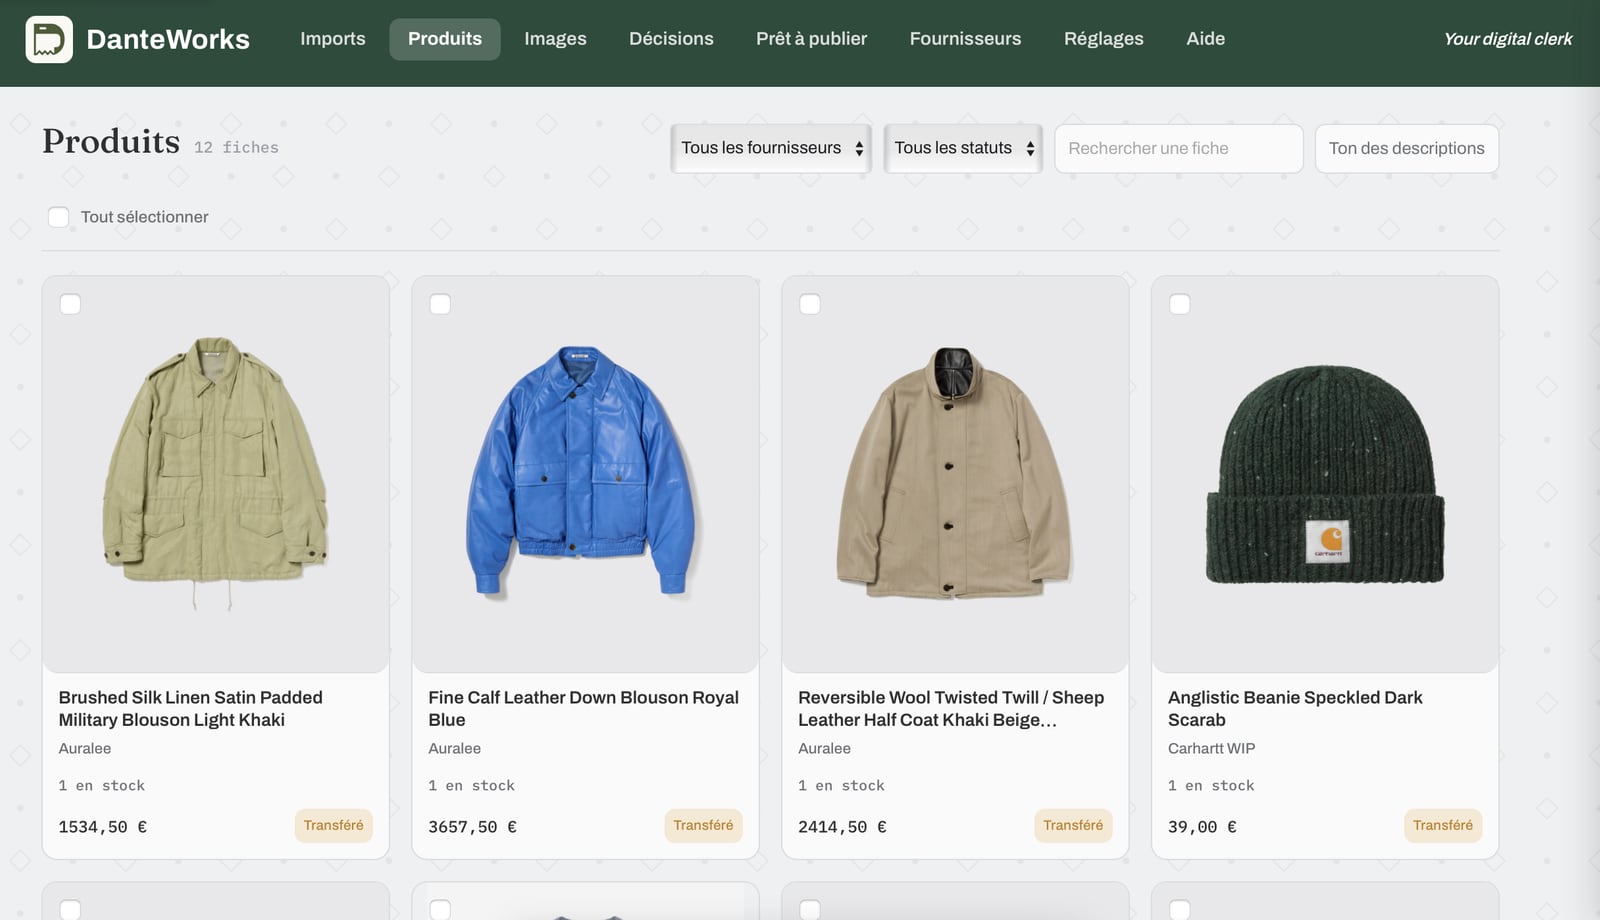Click the DanteWorks brand name
Screen dimensions: 1600x920
[168, 39]
